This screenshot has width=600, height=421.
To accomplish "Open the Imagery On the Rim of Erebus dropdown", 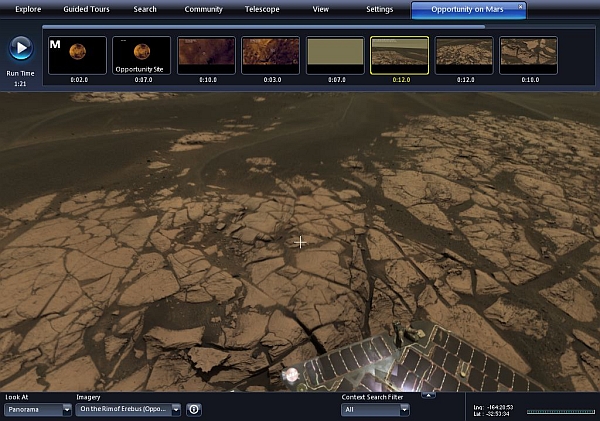I will pyautogui.click(x=128, y=410).
